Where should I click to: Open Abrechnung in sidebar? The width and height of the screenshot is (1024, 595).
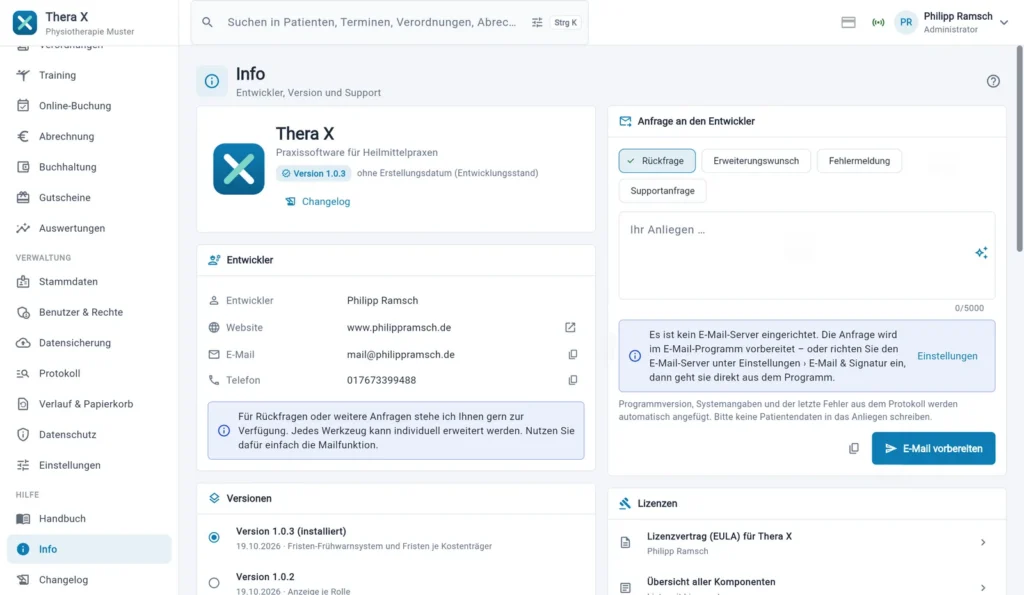click(x=89, y=137)
